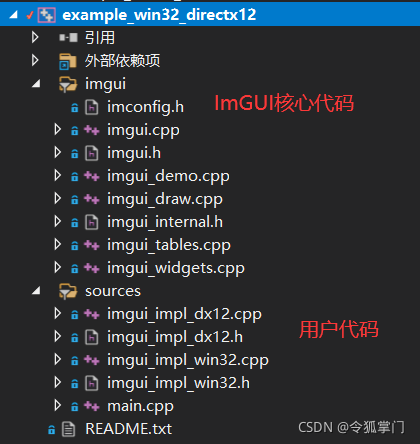This screenshot has height=444, width=420.
Task: Expand the imgui_impl_dx12.cpp node
Action: pos(58,314)
